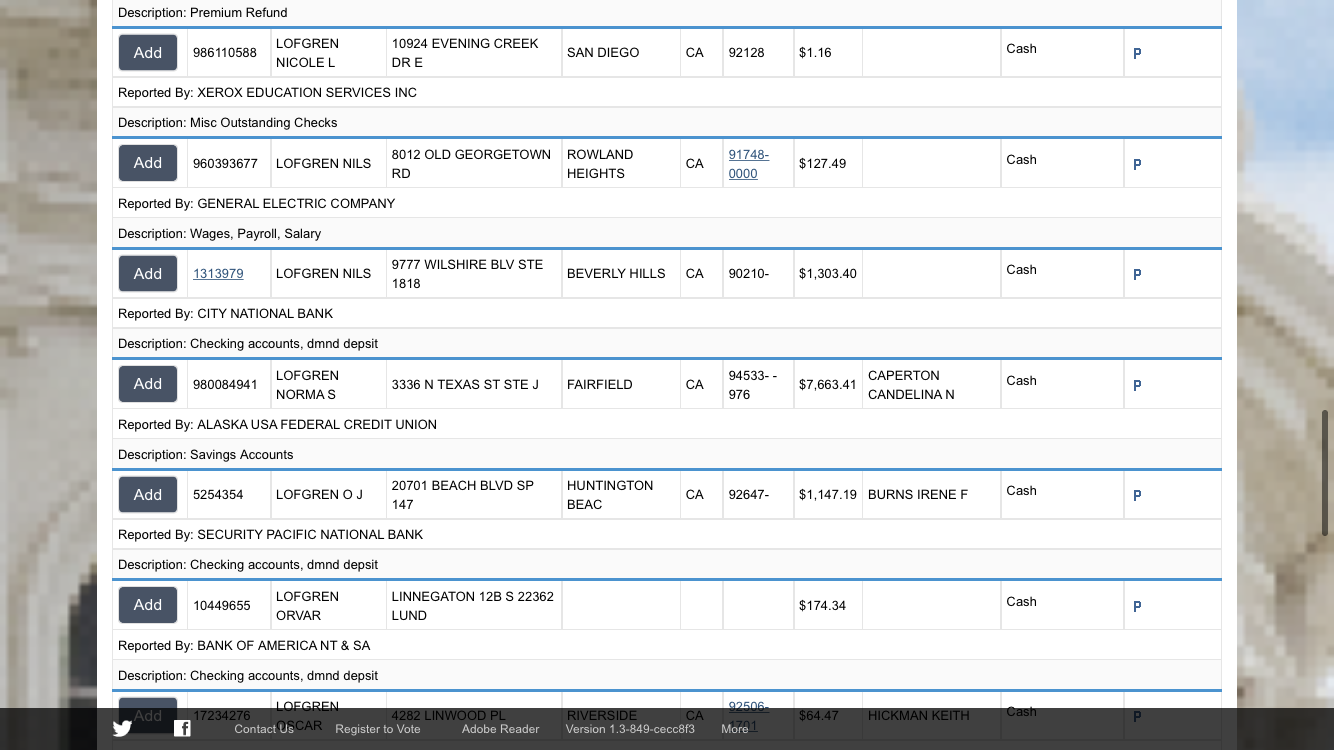1334x750 pixels.
Task: Add Lofgren Nils Beverly Hills property
Action: [148, 274]
